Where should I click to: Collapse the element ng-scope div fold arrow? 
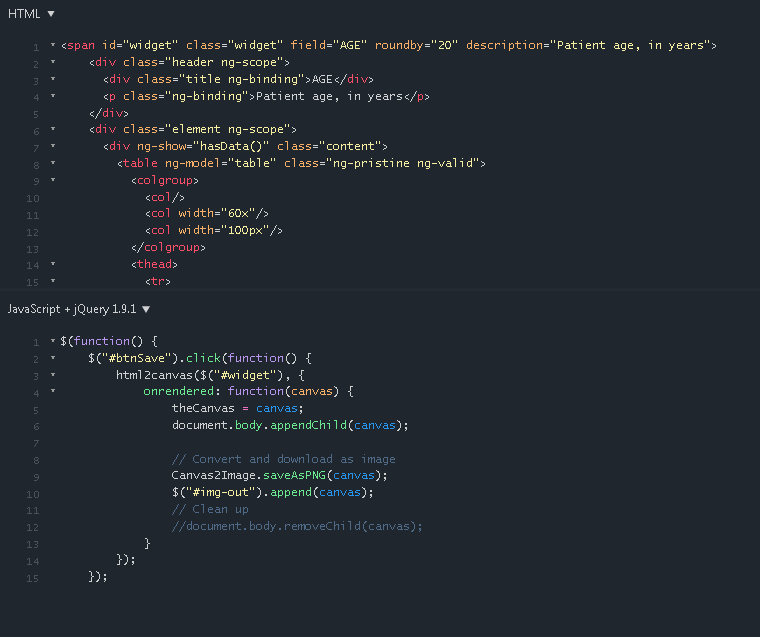coord(53,129)
